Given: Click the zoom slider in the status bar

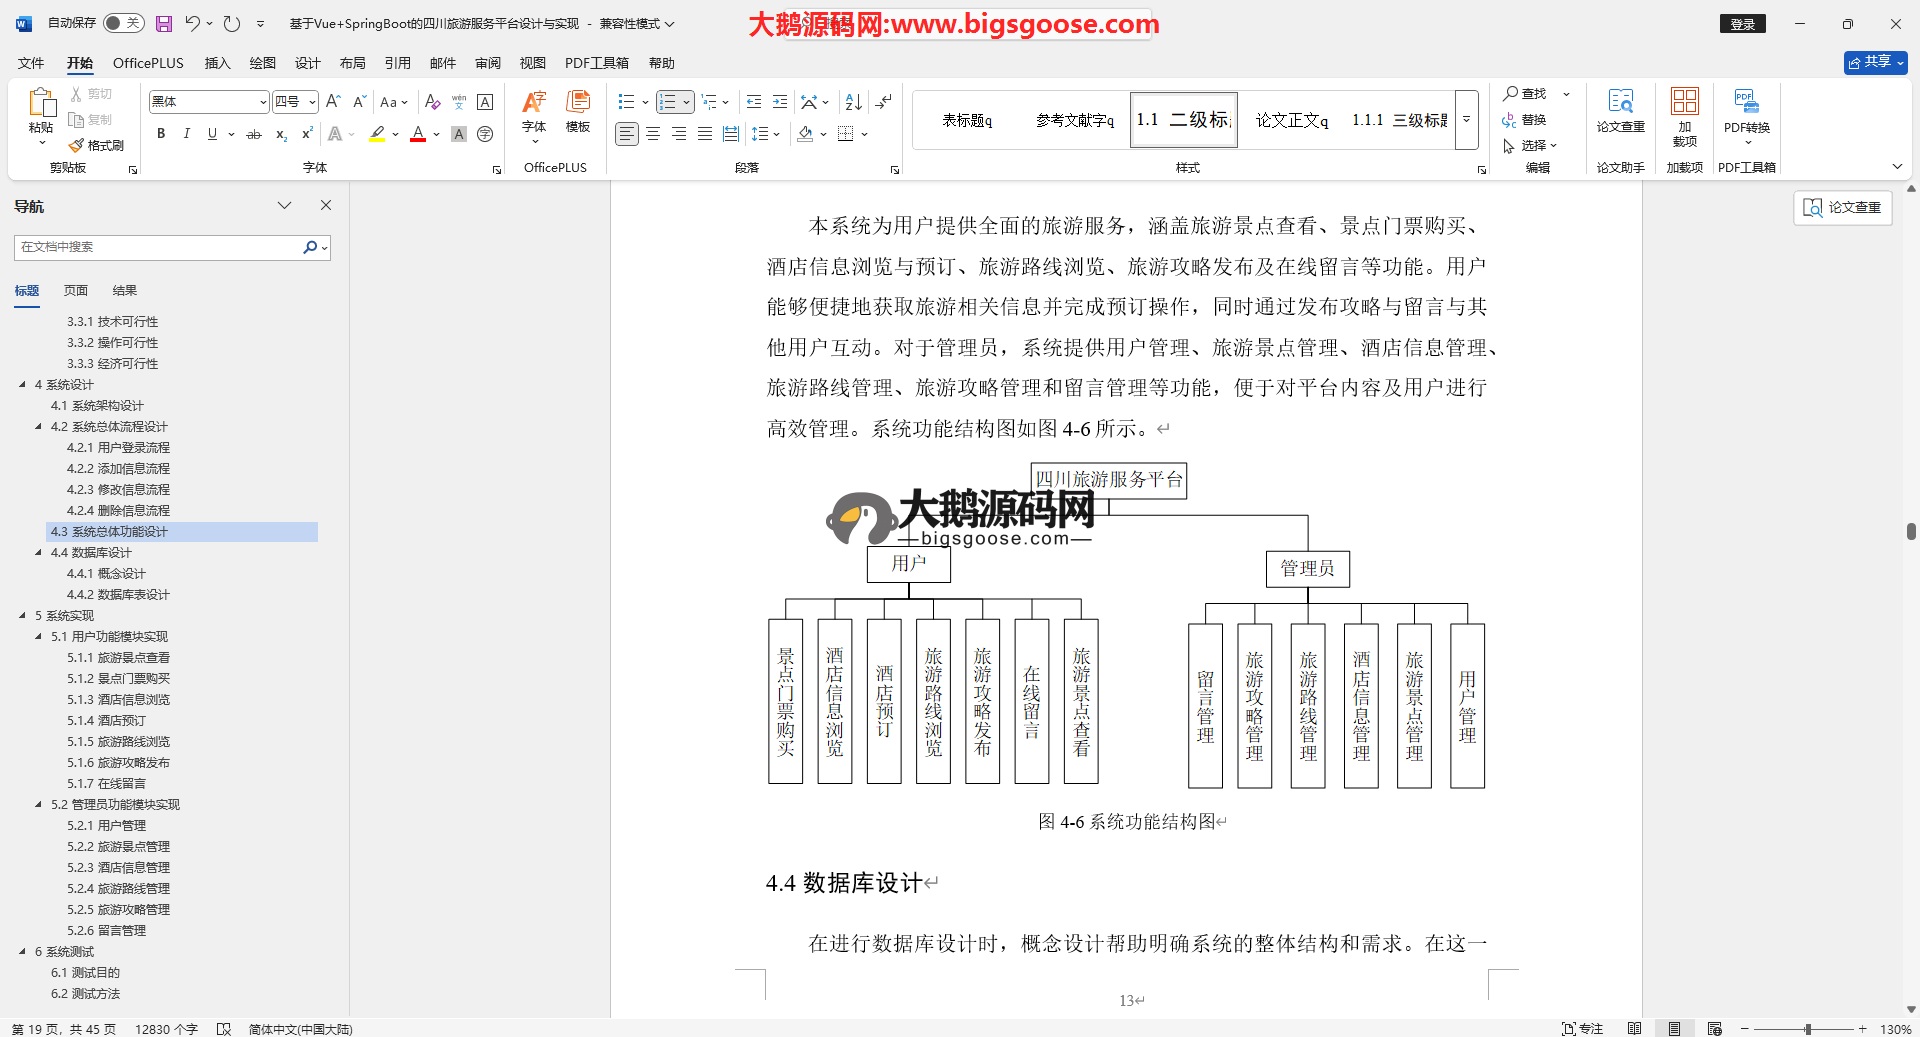Looking at the screenshot, I should (1807, 1029).
